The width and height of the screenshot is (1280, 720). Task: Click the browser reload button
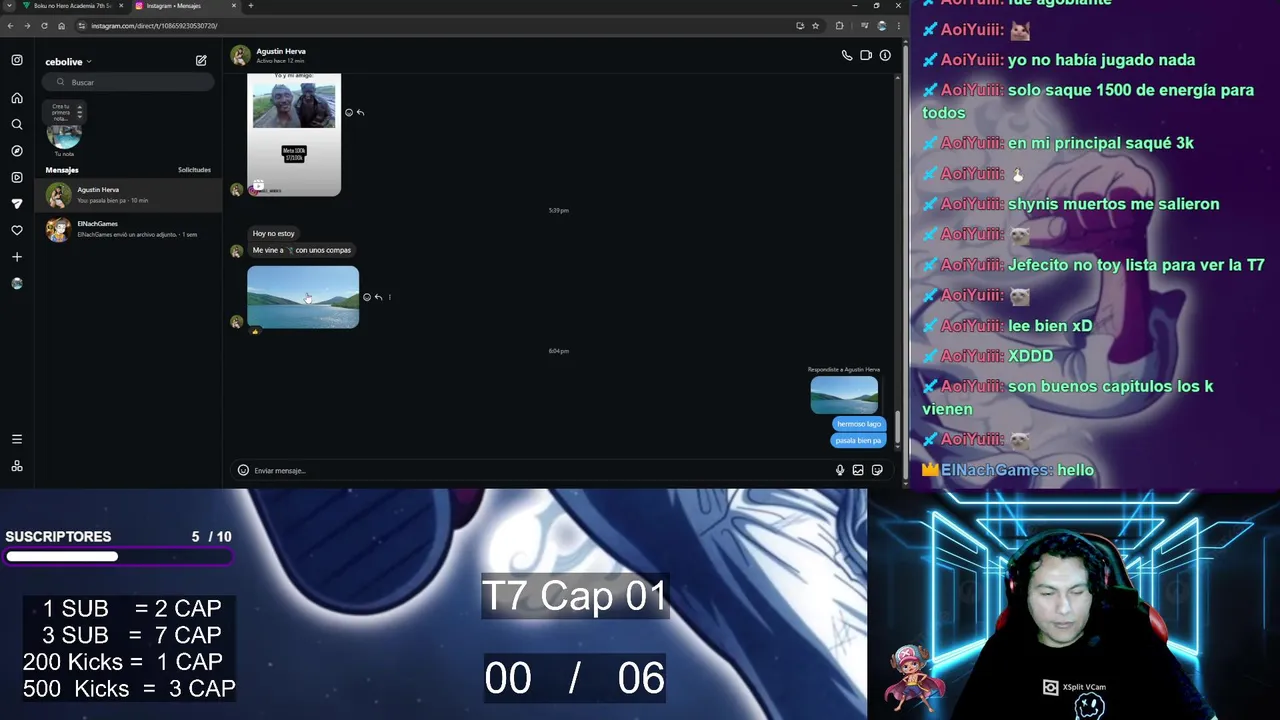point(44,25)
